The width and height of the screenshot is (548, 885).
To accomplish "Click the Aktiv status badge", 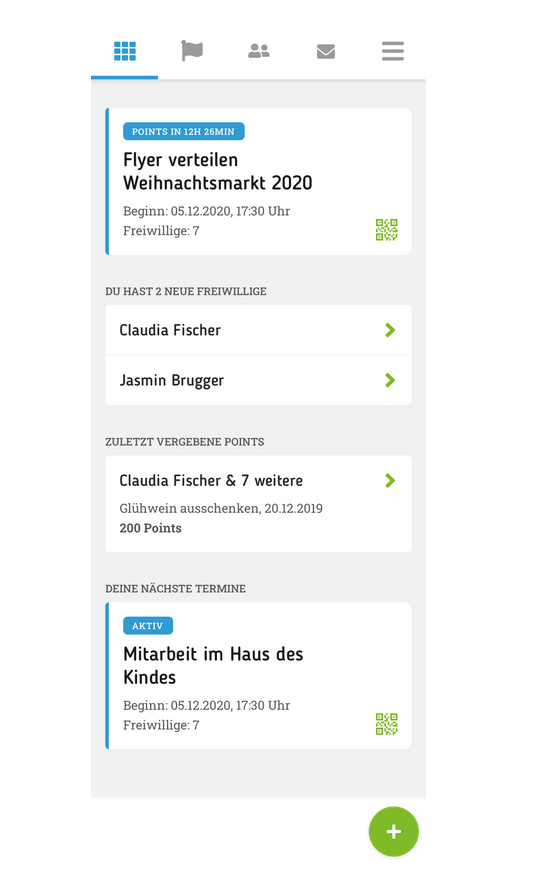I will (148, 626).
